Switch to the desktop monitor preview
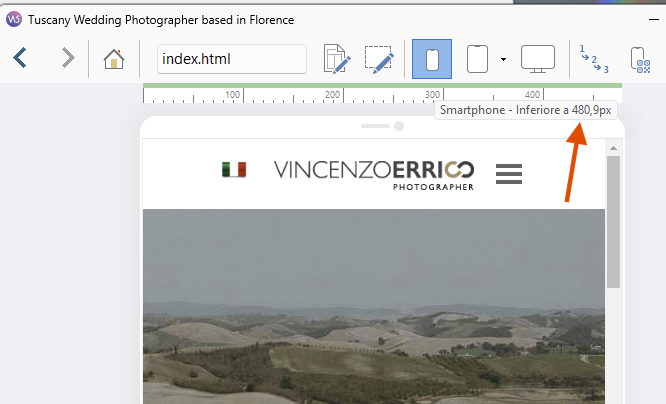The width and height of the screenshot is (666, 404). point(538,59)
